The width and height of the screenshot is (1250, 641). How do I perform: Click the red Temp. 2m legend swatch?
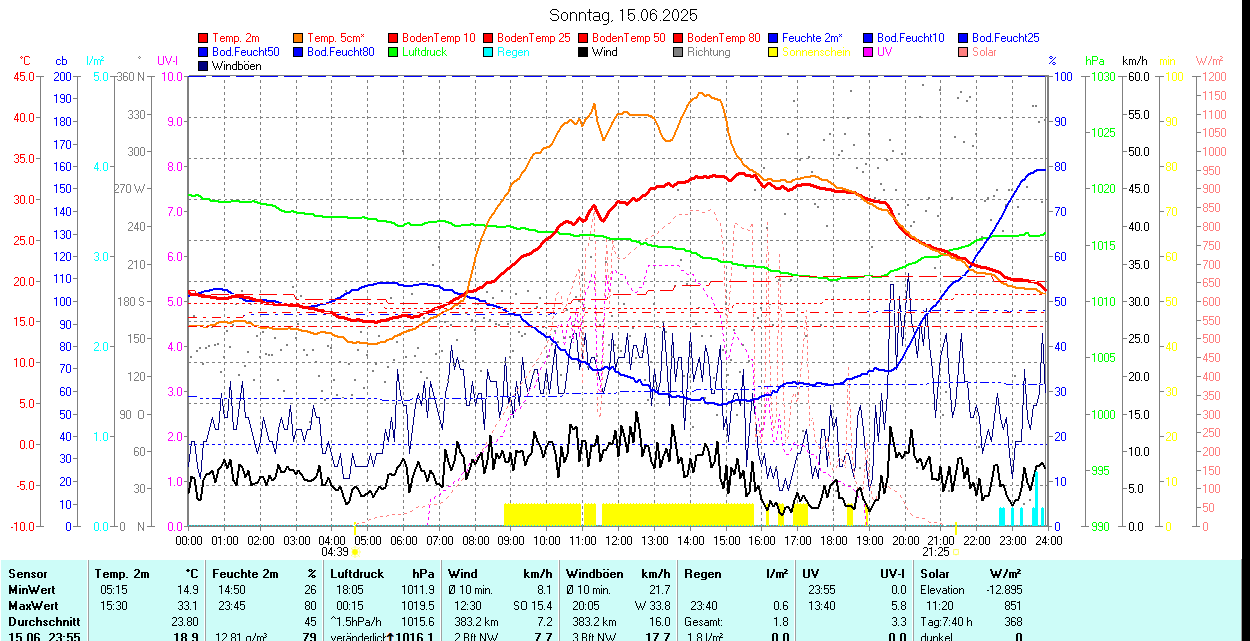(x=204, y=37)
